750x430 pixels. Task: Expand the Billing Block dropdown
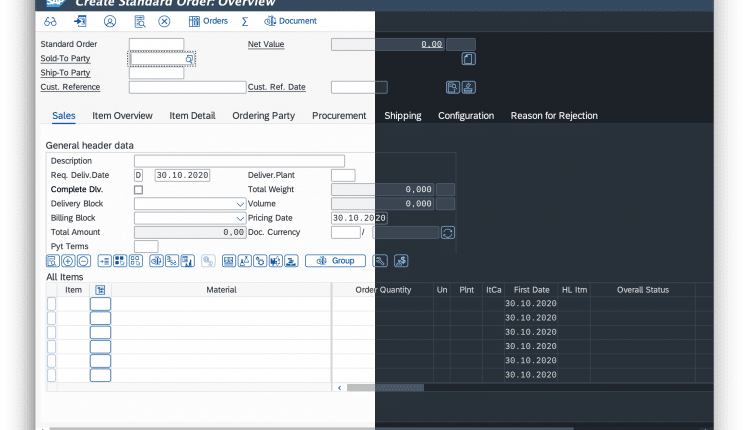[240, 219]
